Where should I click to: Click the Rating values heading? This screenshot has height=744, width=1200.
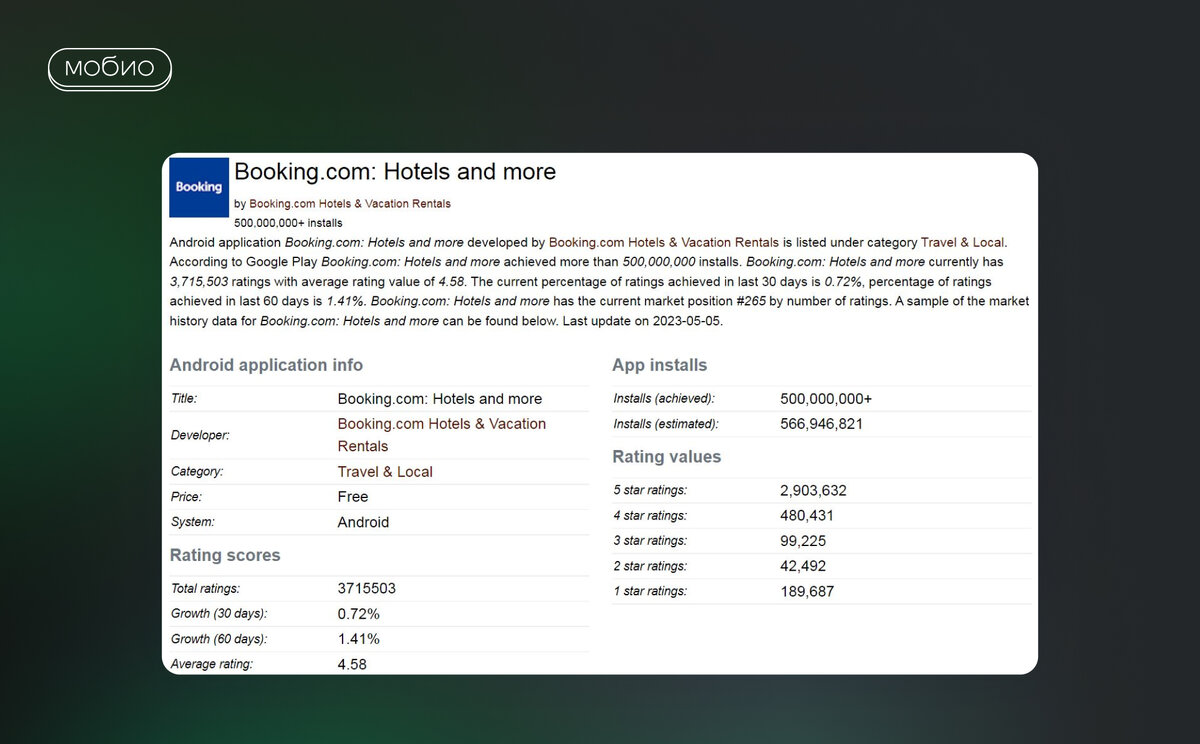pyautogui.click(x=666, y=457)
